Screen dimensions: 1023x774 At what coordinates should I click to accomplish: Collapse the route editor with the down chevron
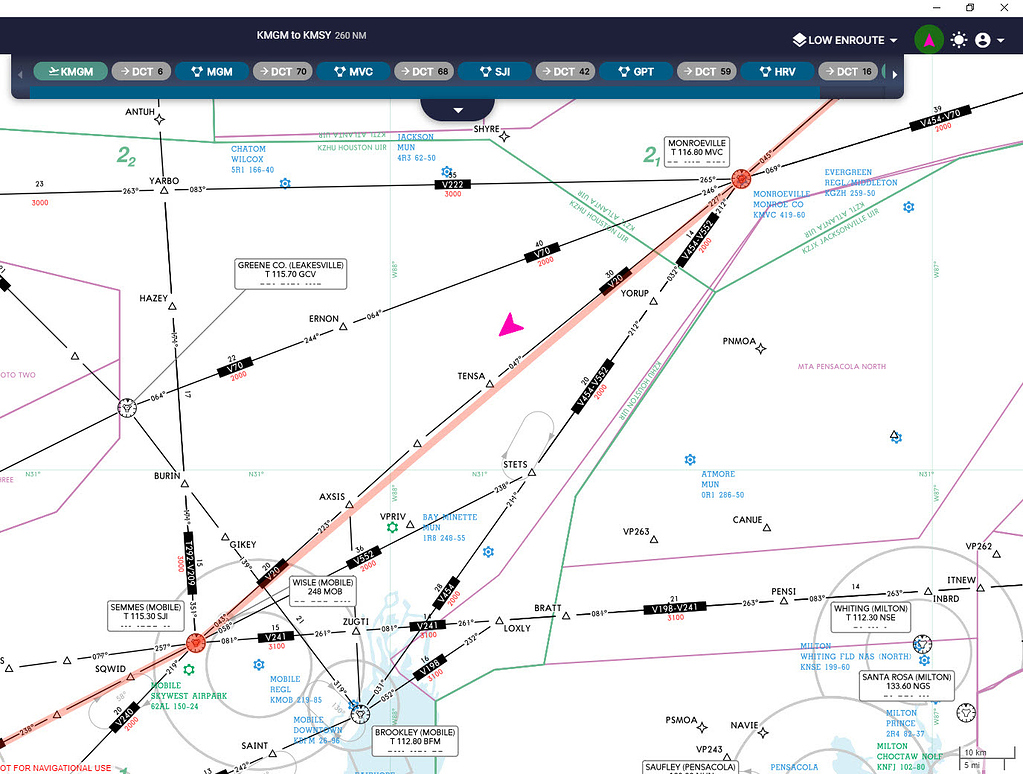pos(458,110)
